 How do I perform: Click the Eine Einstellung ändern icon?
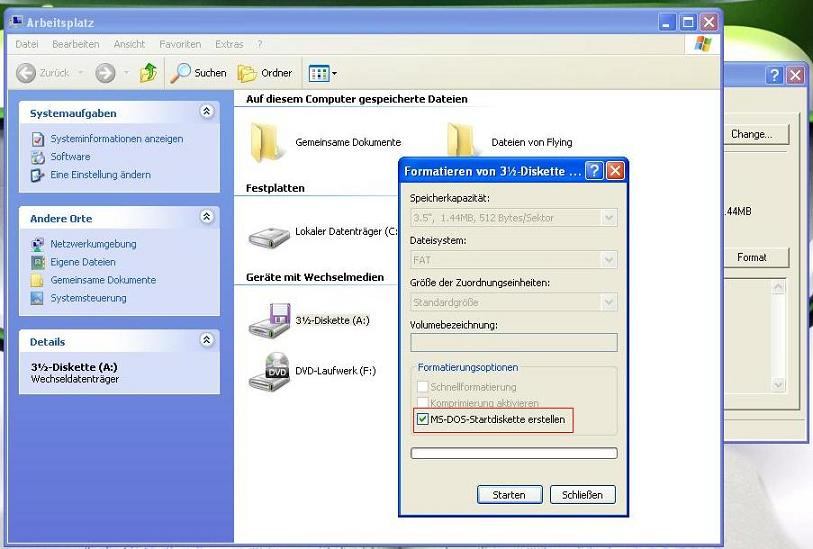pyautogui.click(x=37, y=175)
